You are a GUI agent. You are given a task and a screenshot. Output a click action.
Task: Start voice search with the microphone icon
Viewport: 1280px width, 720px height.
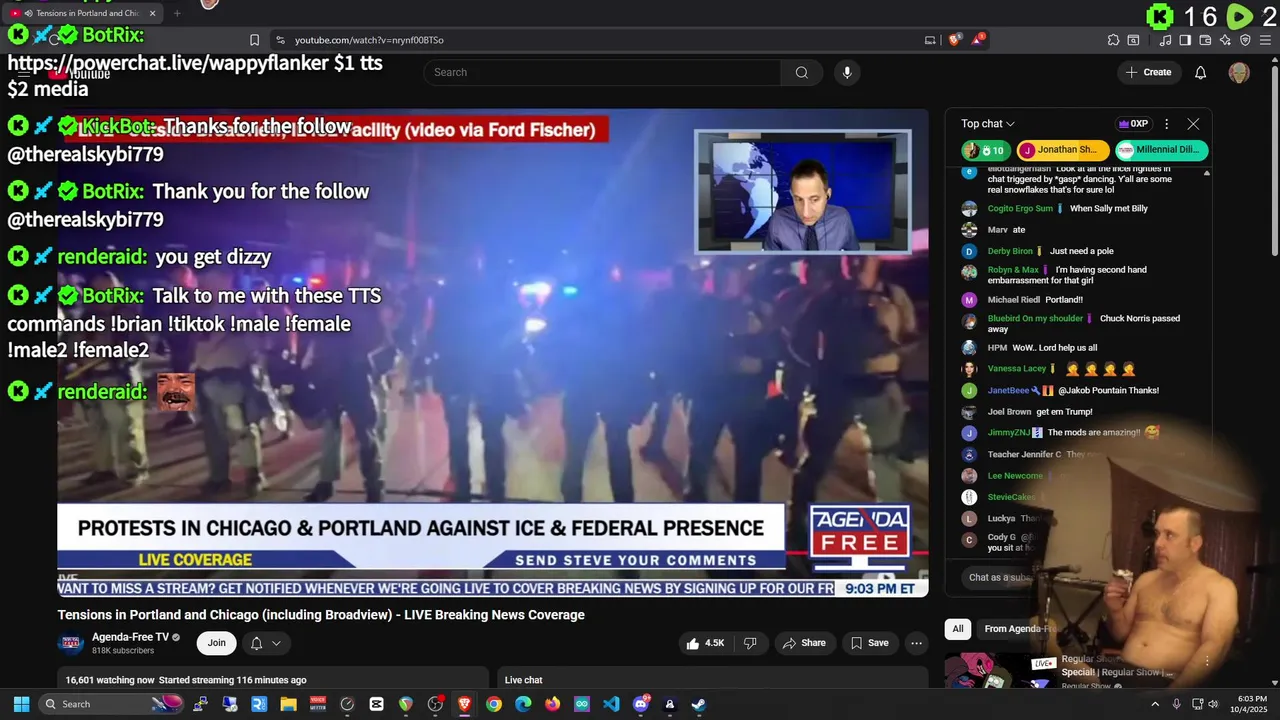tap(847, 72)
